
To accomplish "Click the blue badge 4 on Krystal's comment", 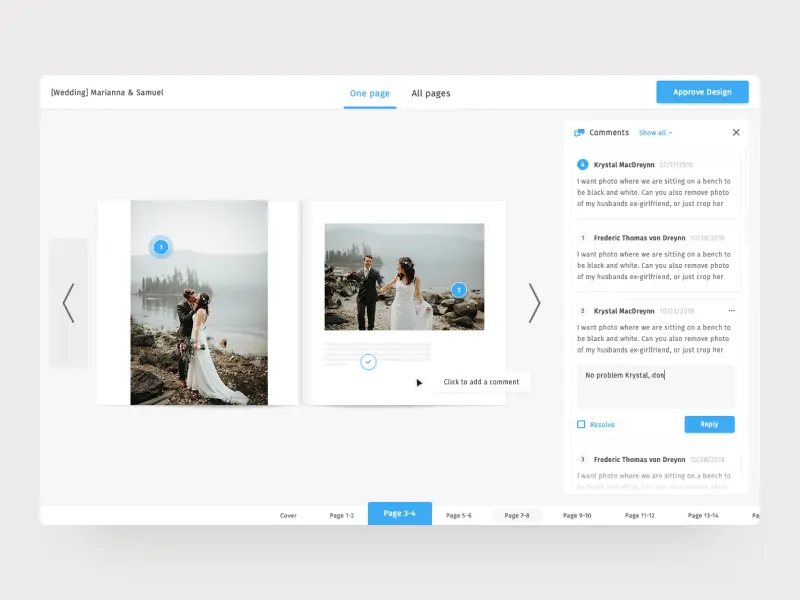I will (x=582, y=165).
